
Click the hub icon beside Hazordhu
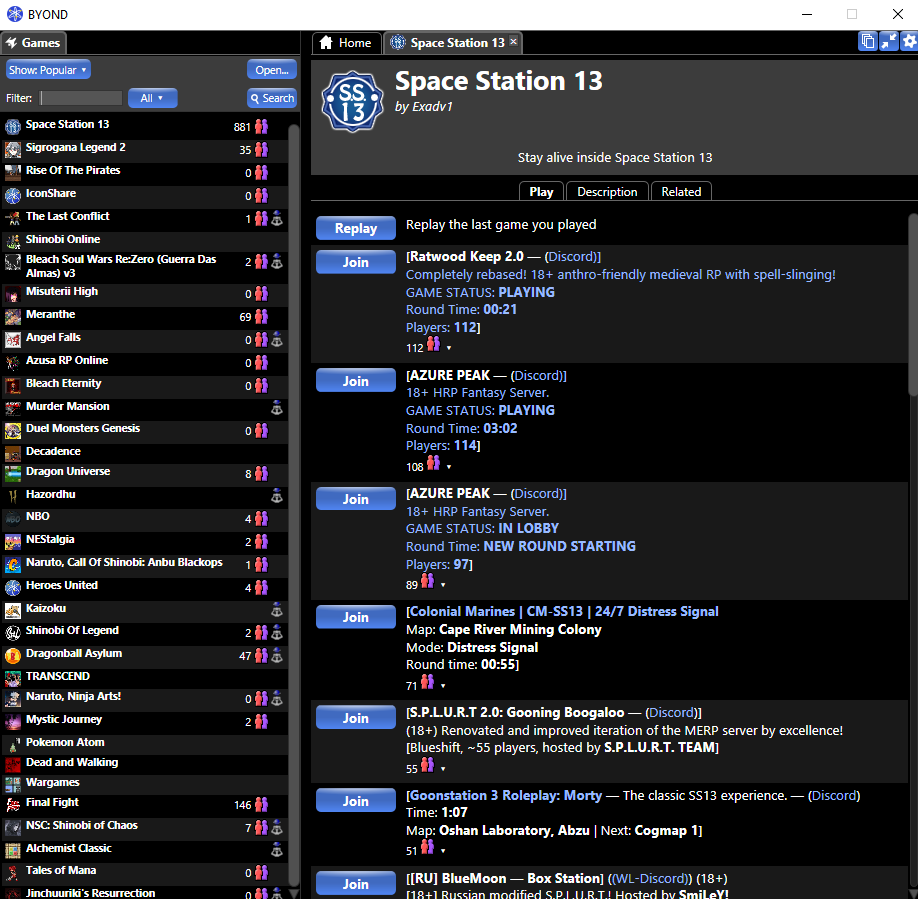point(277,496)
